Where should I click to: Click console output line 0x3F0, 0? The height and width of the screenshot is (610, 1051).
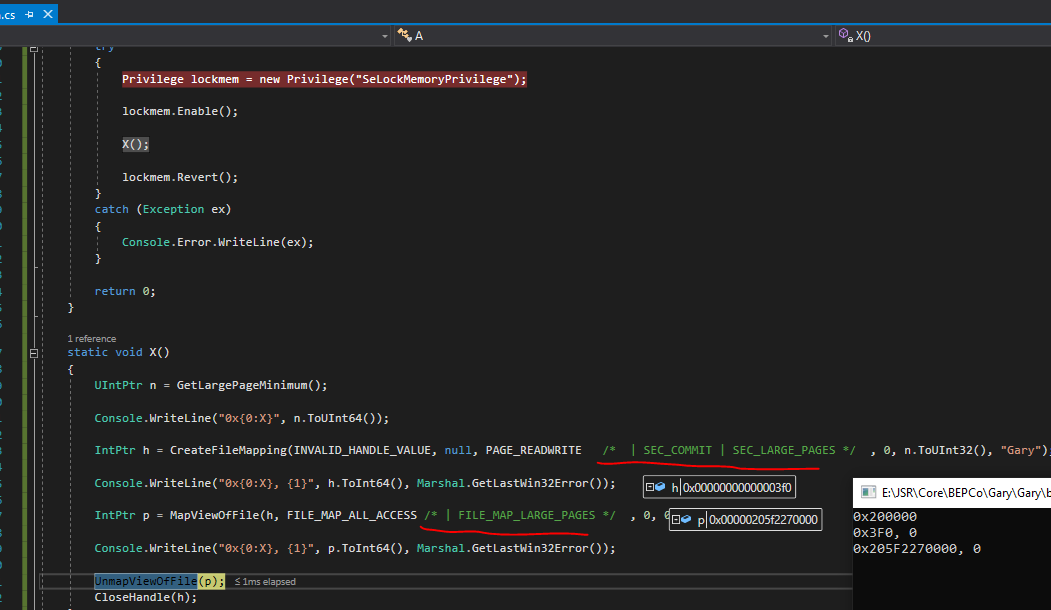point(885,533)
